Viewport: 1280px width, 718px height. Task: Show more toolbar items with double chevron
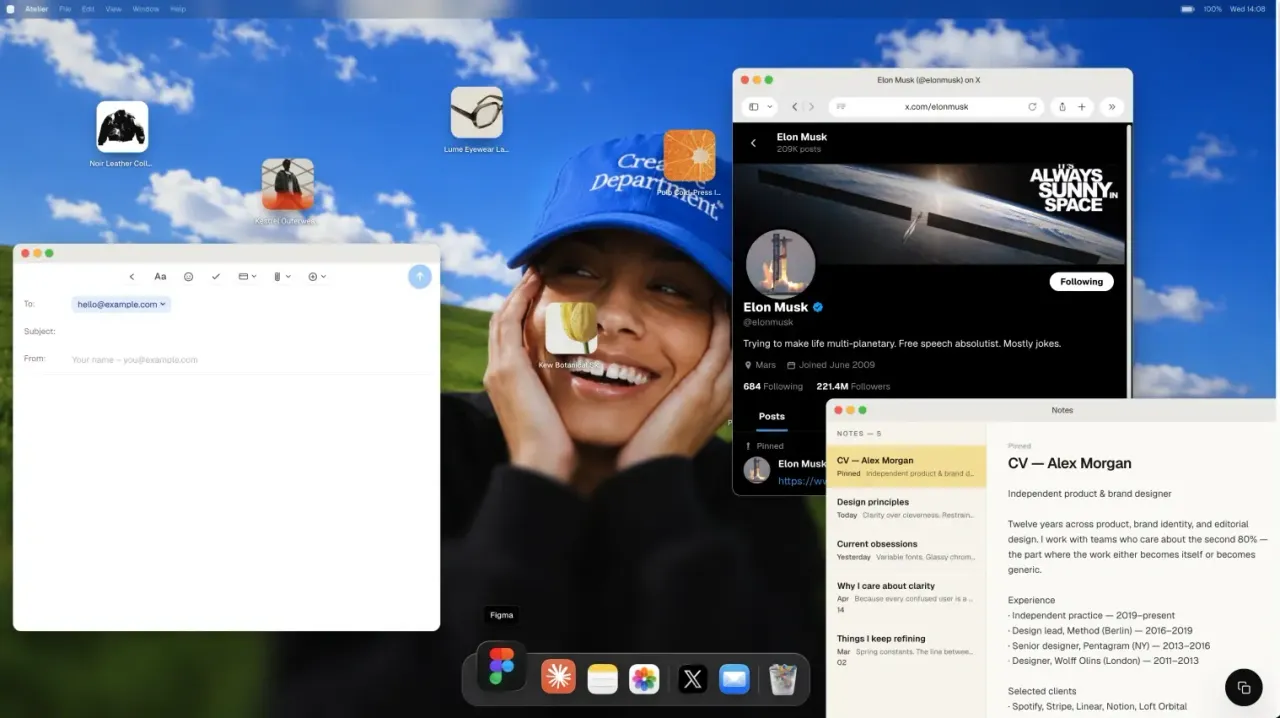pyautogui.click(x=1111, y=107)
